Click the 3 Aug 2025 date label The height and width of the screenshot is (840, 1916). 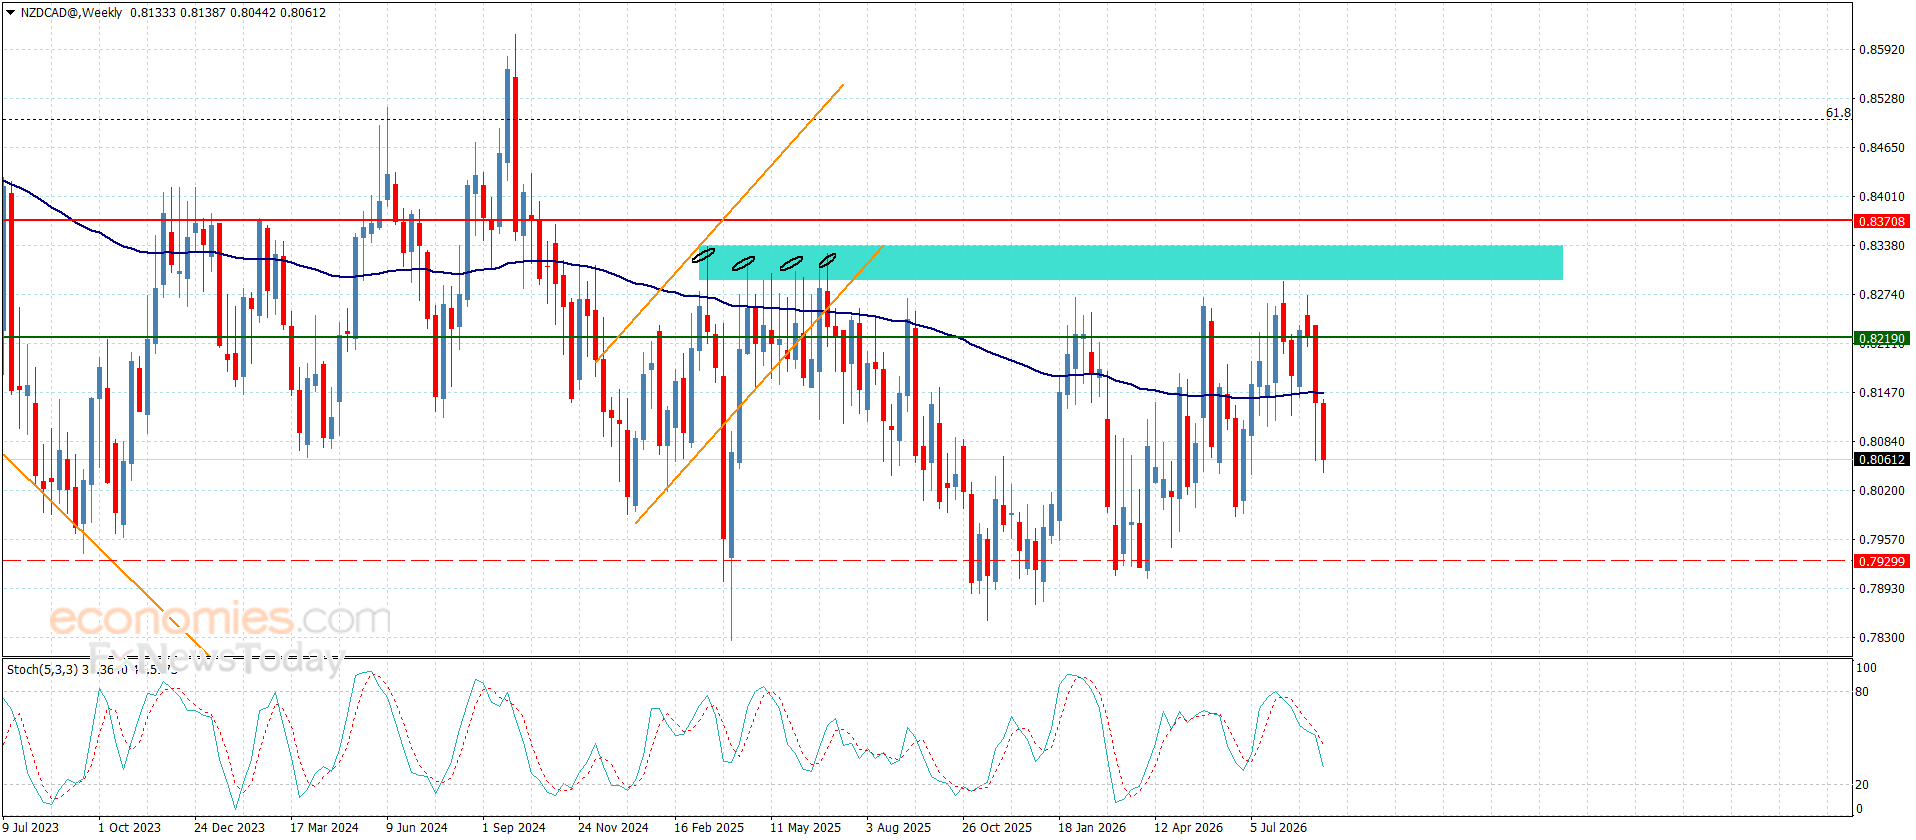click(x=898, y=827)
